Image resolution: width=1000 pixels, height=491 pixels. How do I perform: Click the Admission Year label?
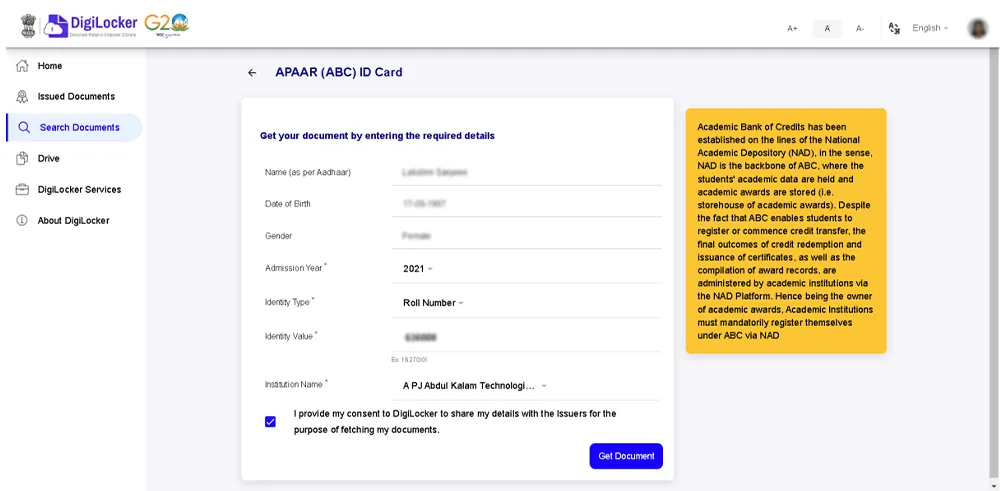(x=295, y=268)
